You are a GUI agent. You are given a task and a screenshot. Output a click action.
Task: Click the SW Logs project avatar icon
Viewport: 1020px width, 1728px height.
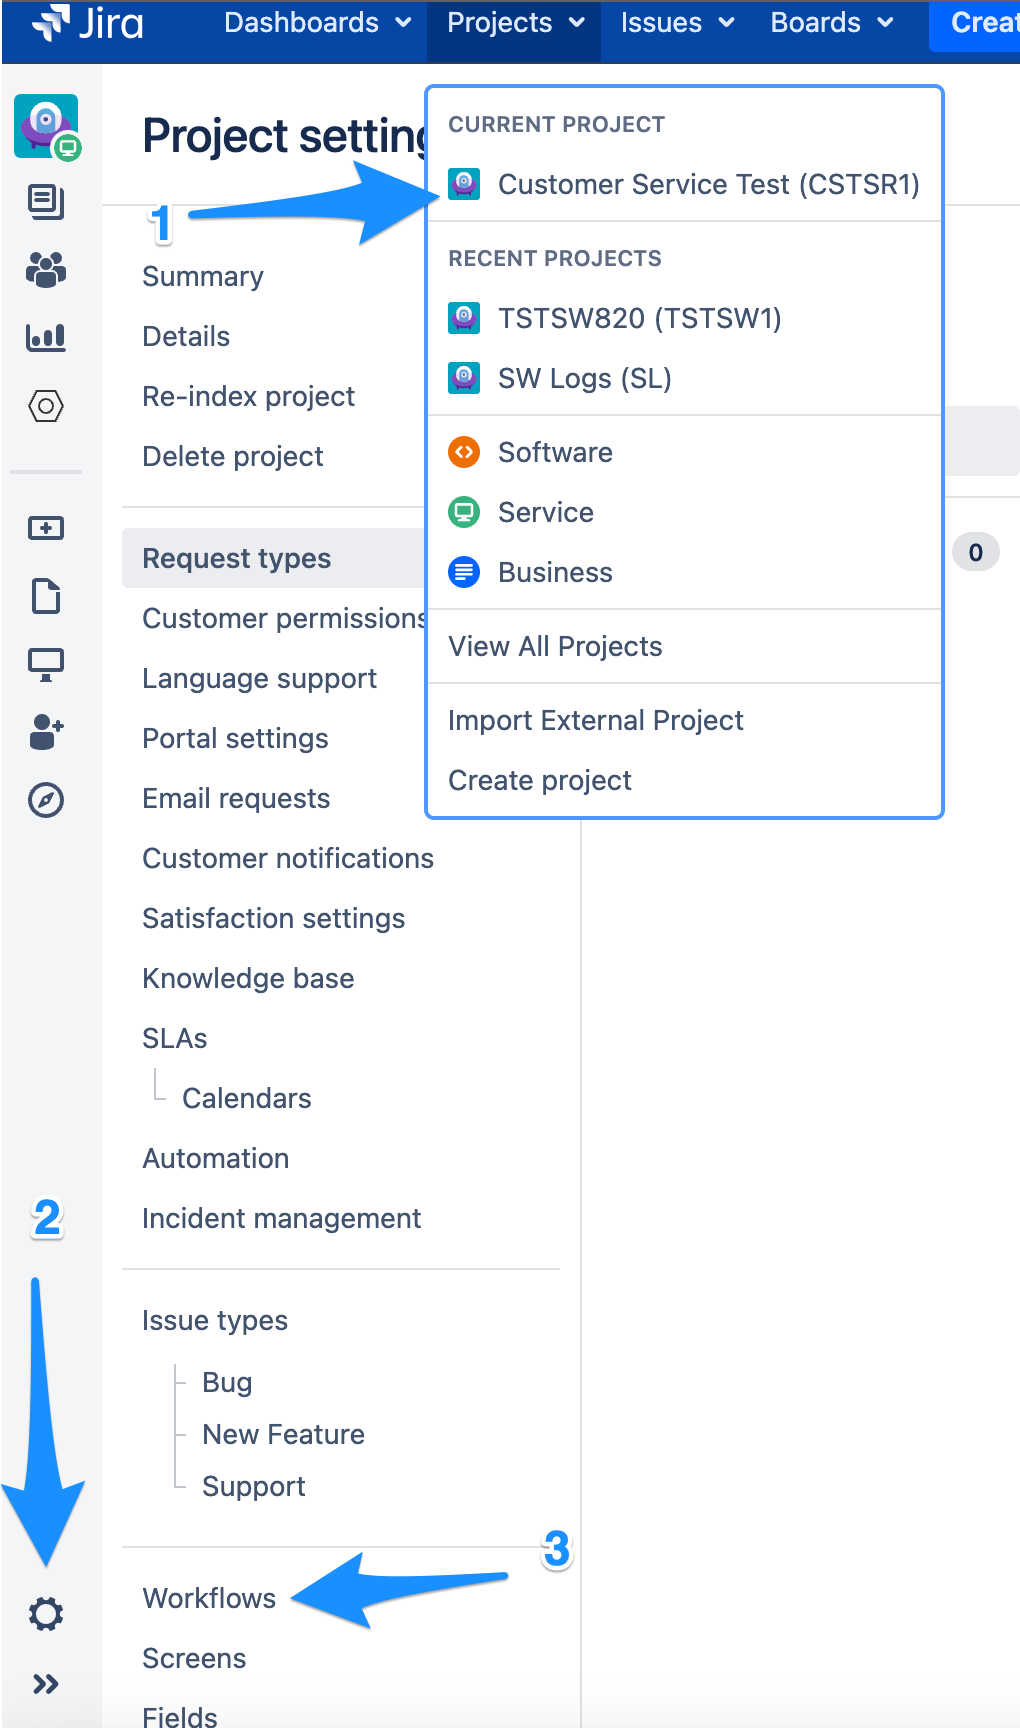tap(464, 378)
